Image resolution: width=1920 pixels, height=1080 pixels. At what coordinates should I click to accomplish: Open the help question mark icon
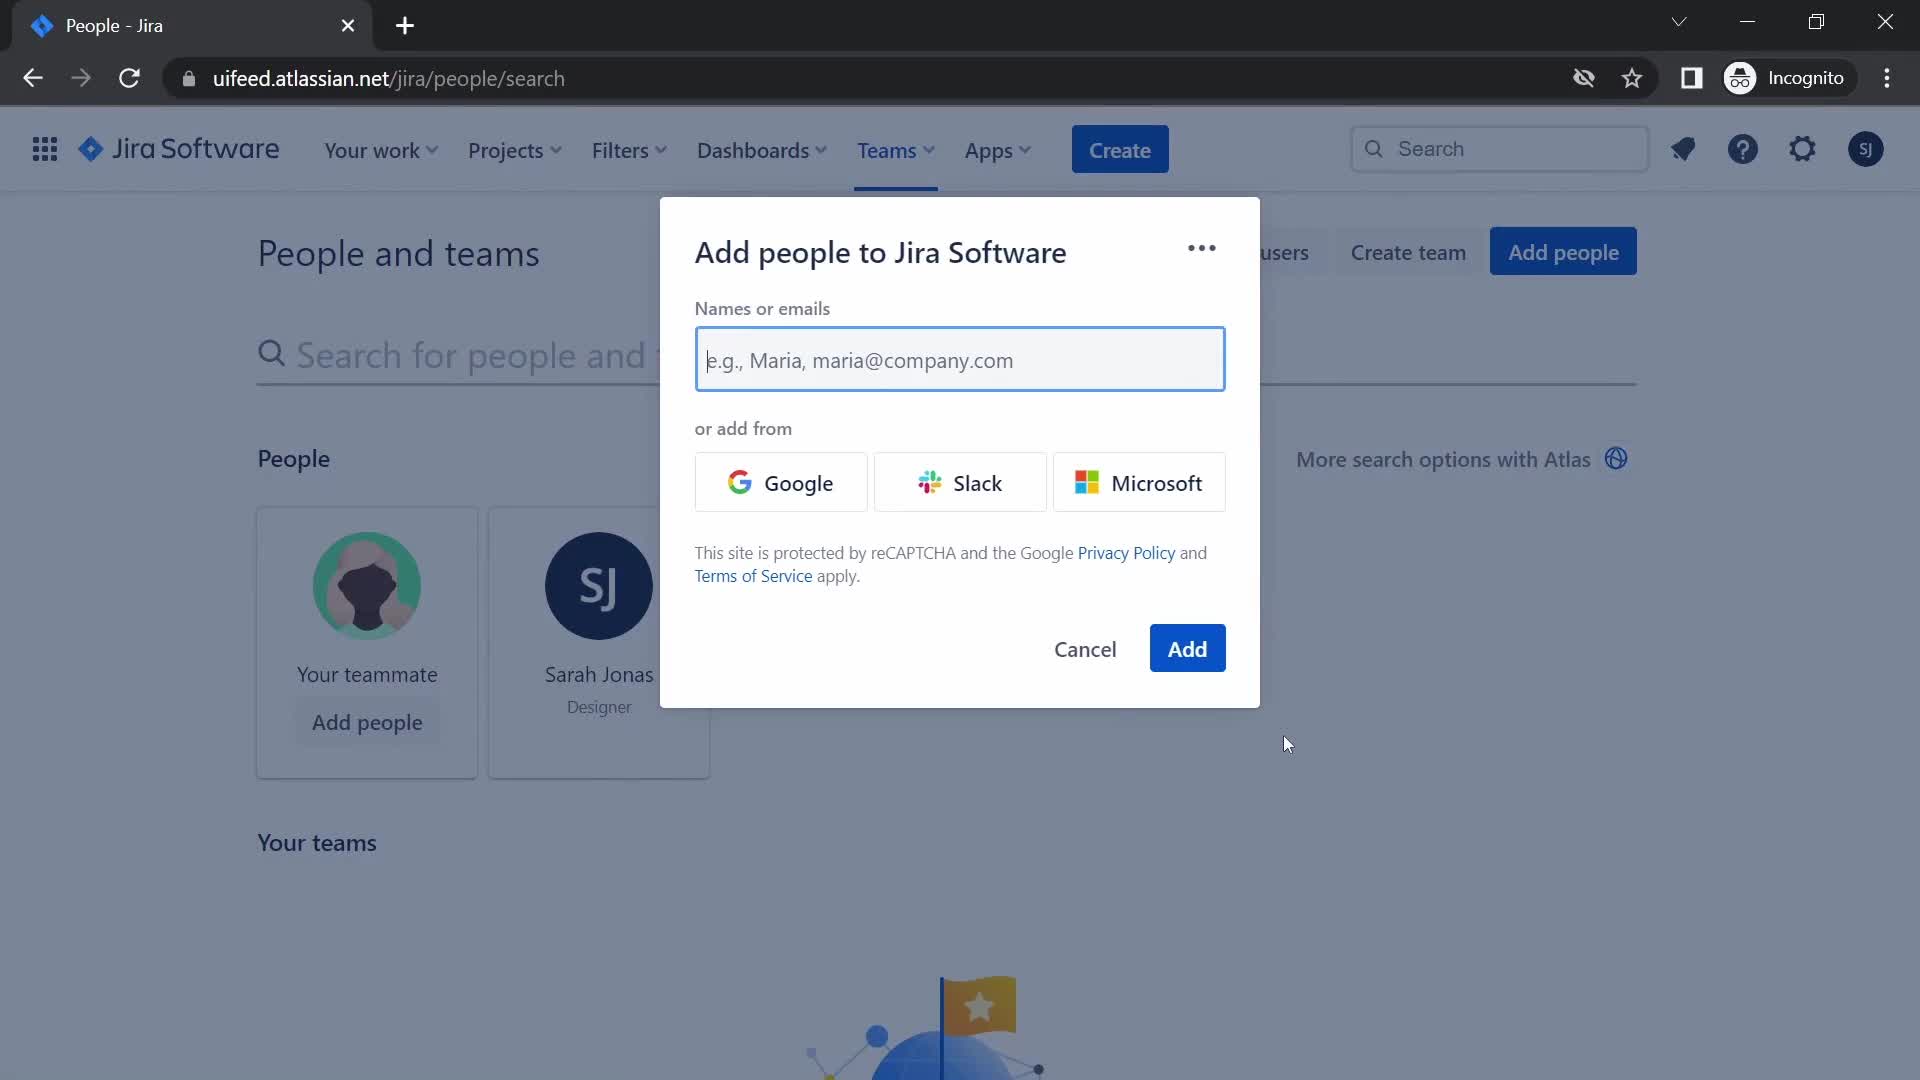(1743, 150)
